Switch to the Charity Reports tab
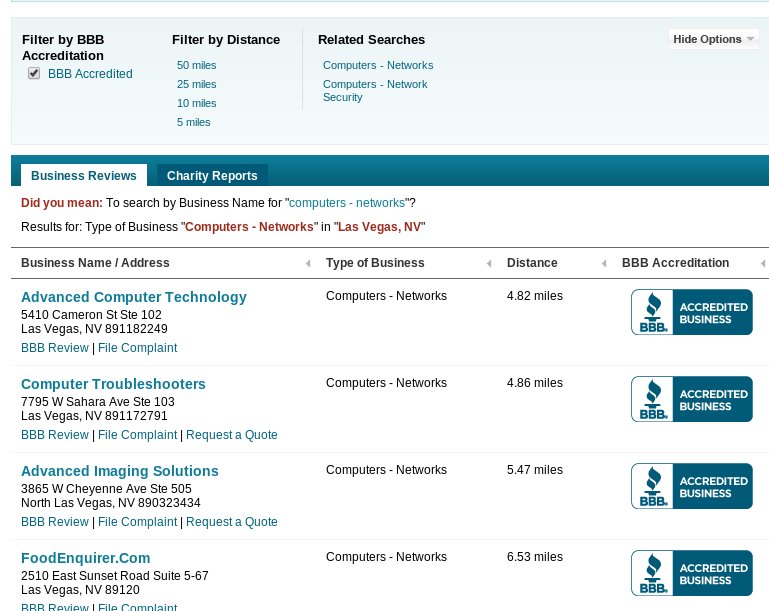 pyautogui.click(x=212, y=176)
